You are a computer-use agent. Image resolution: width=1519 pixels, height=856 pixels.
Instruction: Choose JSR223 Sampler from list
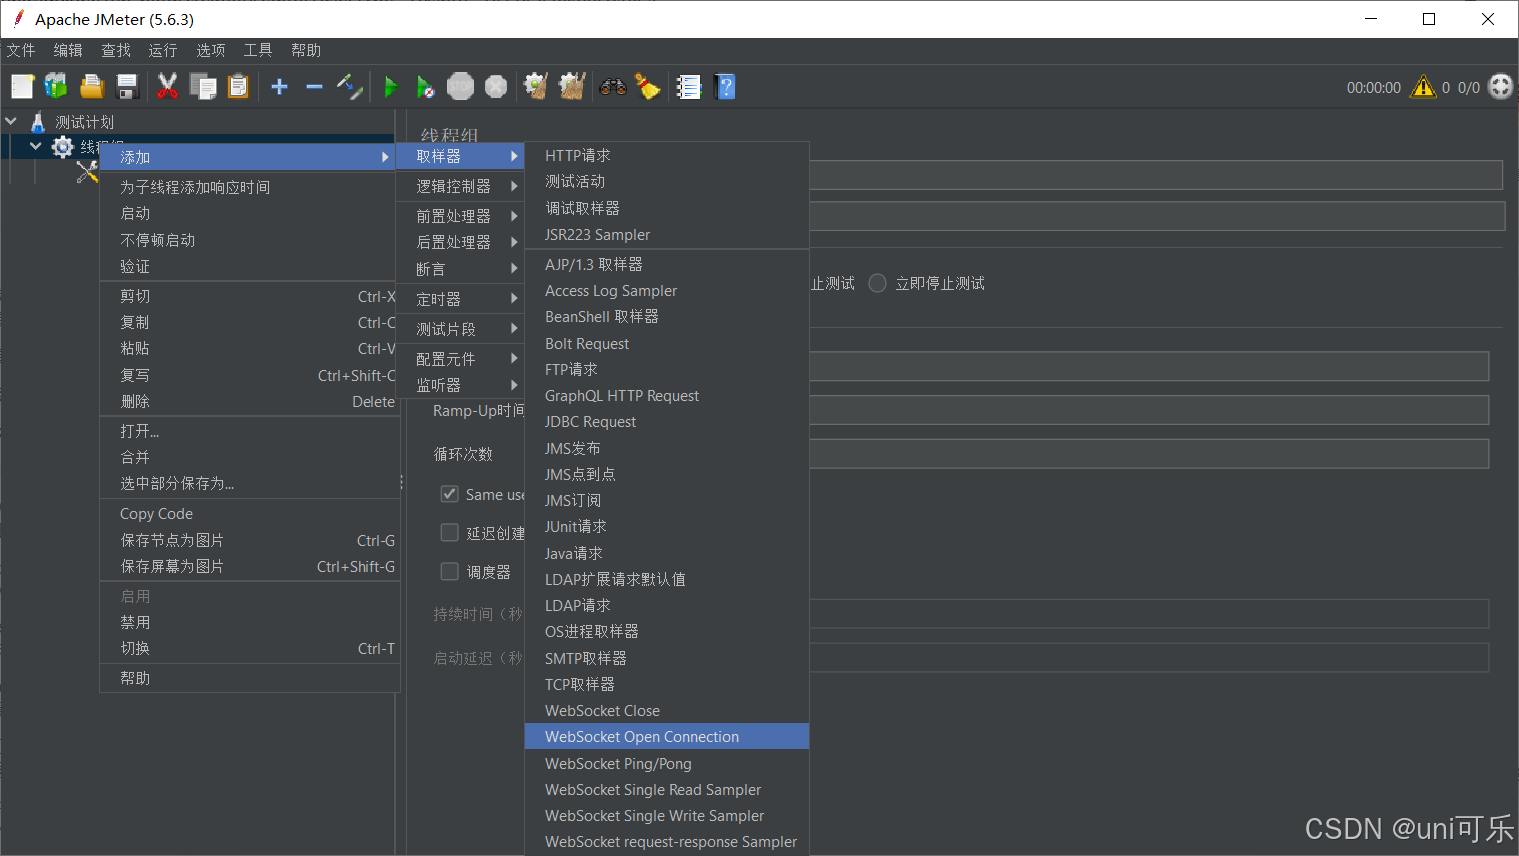[x=667, y=234]
